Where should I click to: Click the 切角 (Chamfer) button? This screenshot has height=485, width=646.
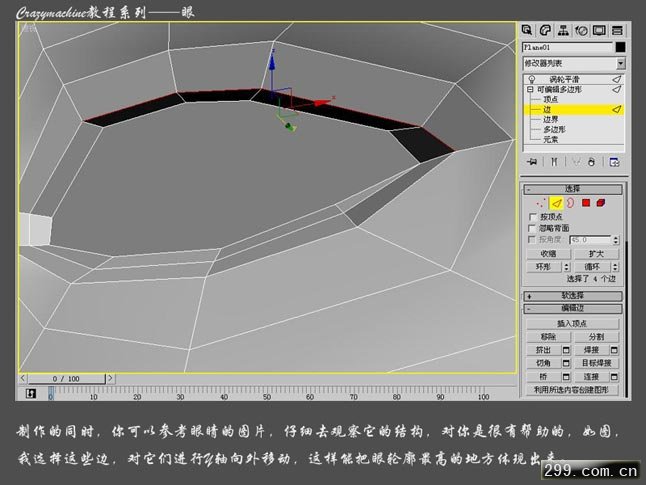(544, 363)
